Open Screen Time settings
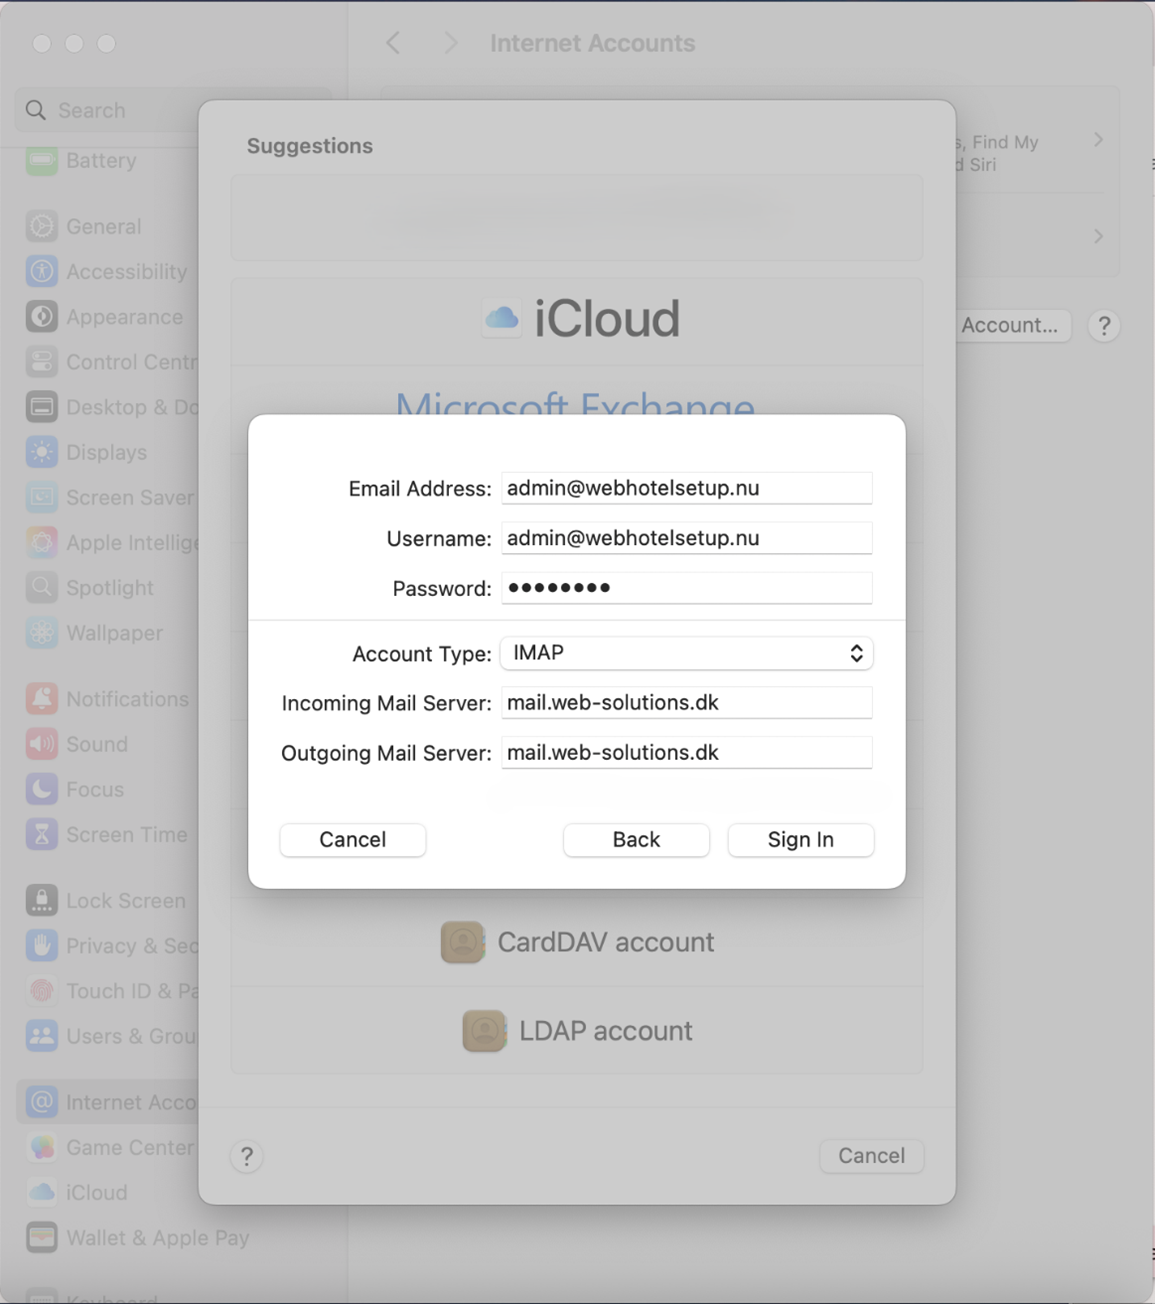1155x1304 pixels. 108,835
